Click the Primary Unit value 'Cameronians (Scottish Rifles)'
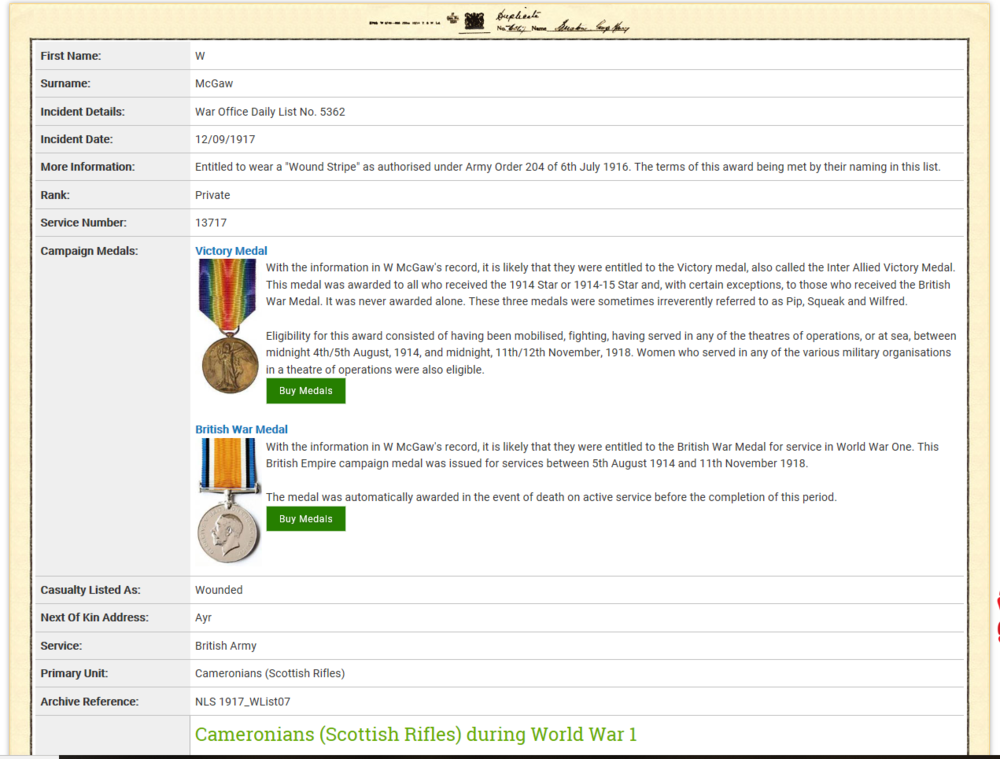1000x759 pixels. click(x=270, y=674)
